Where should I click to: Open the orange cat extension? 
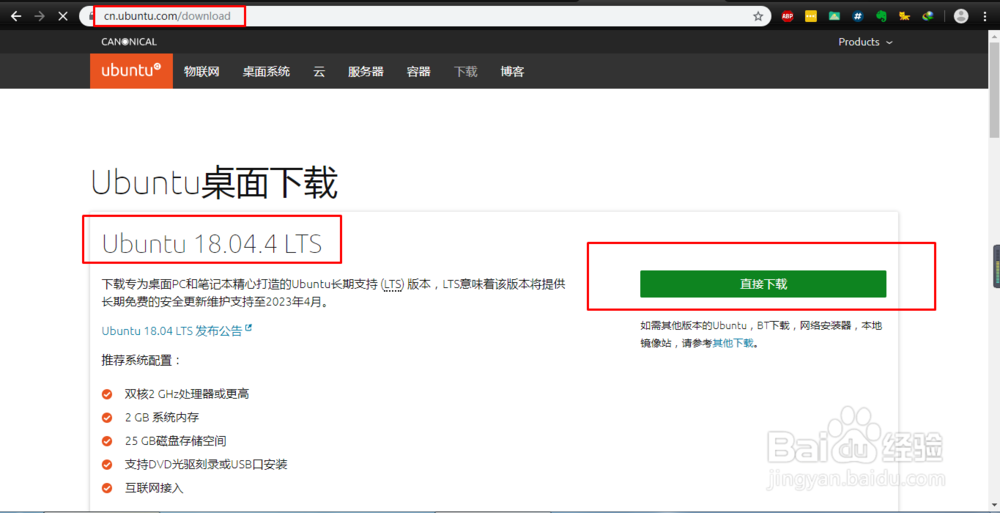point(904,17)
